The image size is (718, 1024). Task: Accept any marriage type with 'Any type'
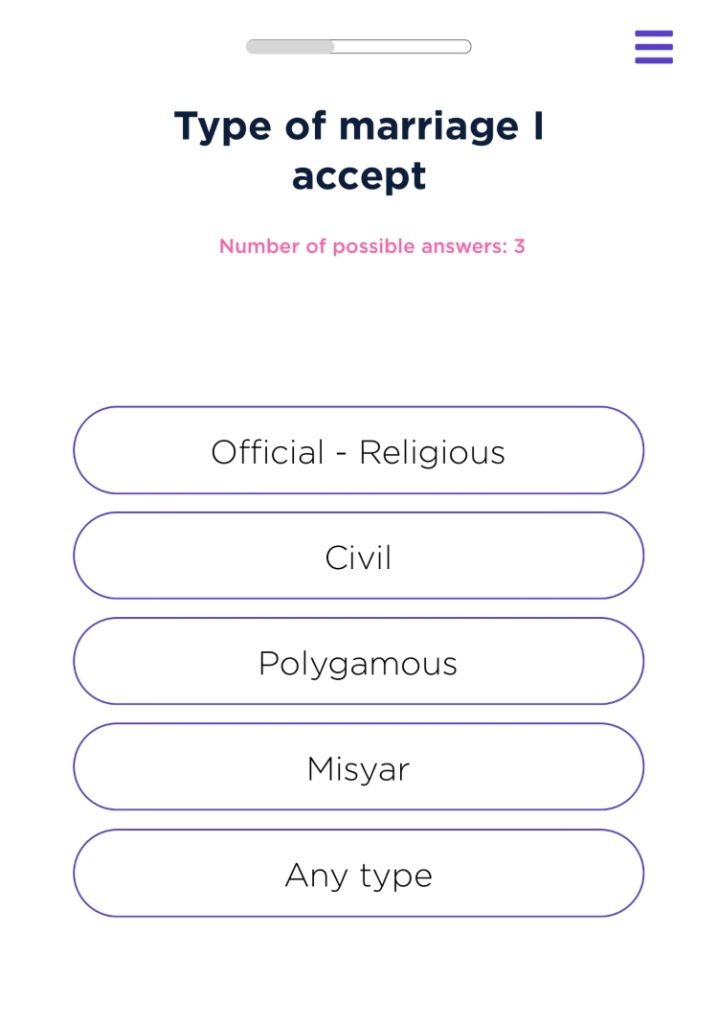(x=358, y=874)
